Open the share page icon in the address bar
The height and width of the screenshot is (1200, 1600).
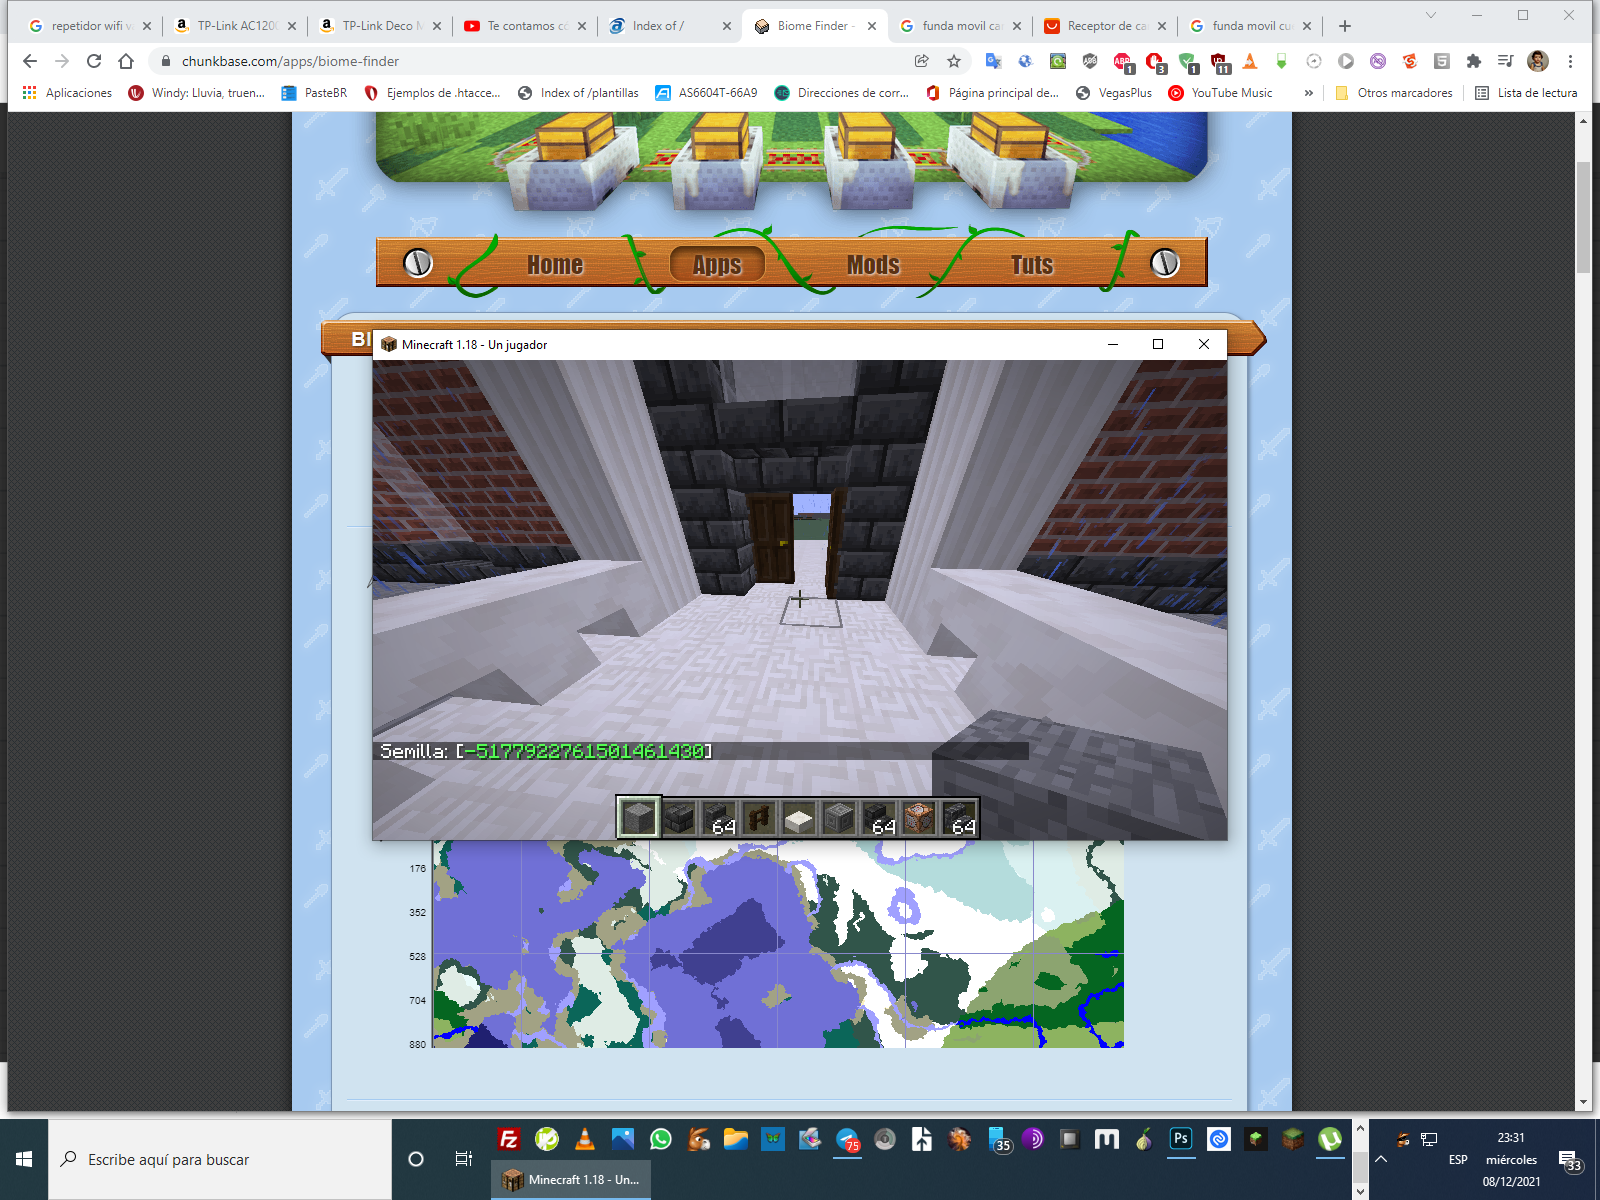click(x=921, y=61)
